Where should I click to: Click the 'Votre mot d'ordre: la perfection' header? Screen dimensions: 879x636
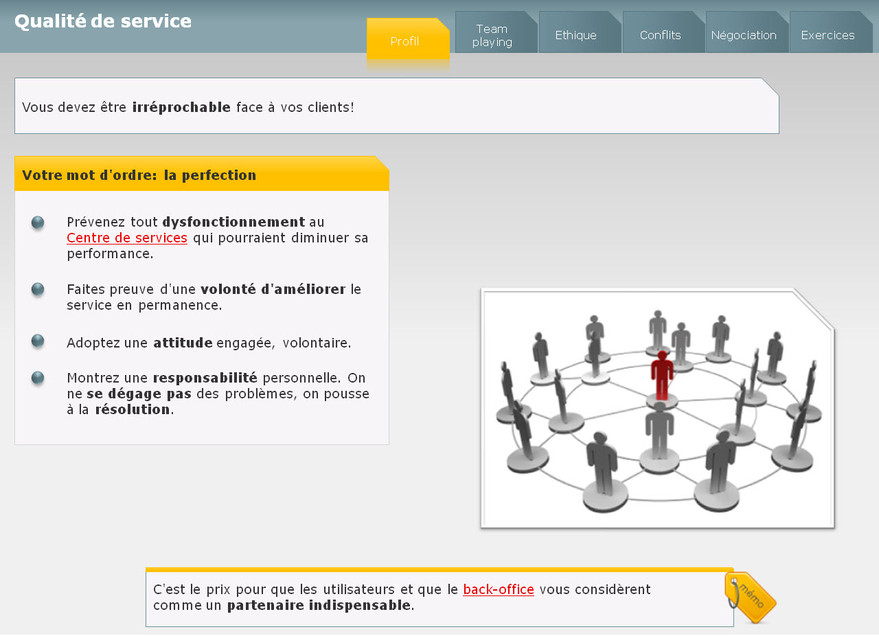pos(140,175)
